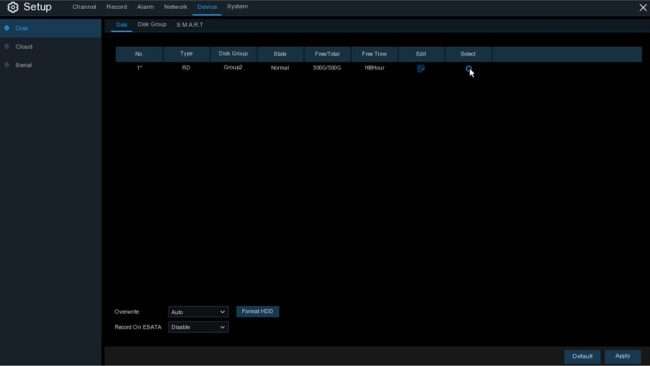
Task: Expand the Overwrite dropdown set to Auto
Action: 198,312
